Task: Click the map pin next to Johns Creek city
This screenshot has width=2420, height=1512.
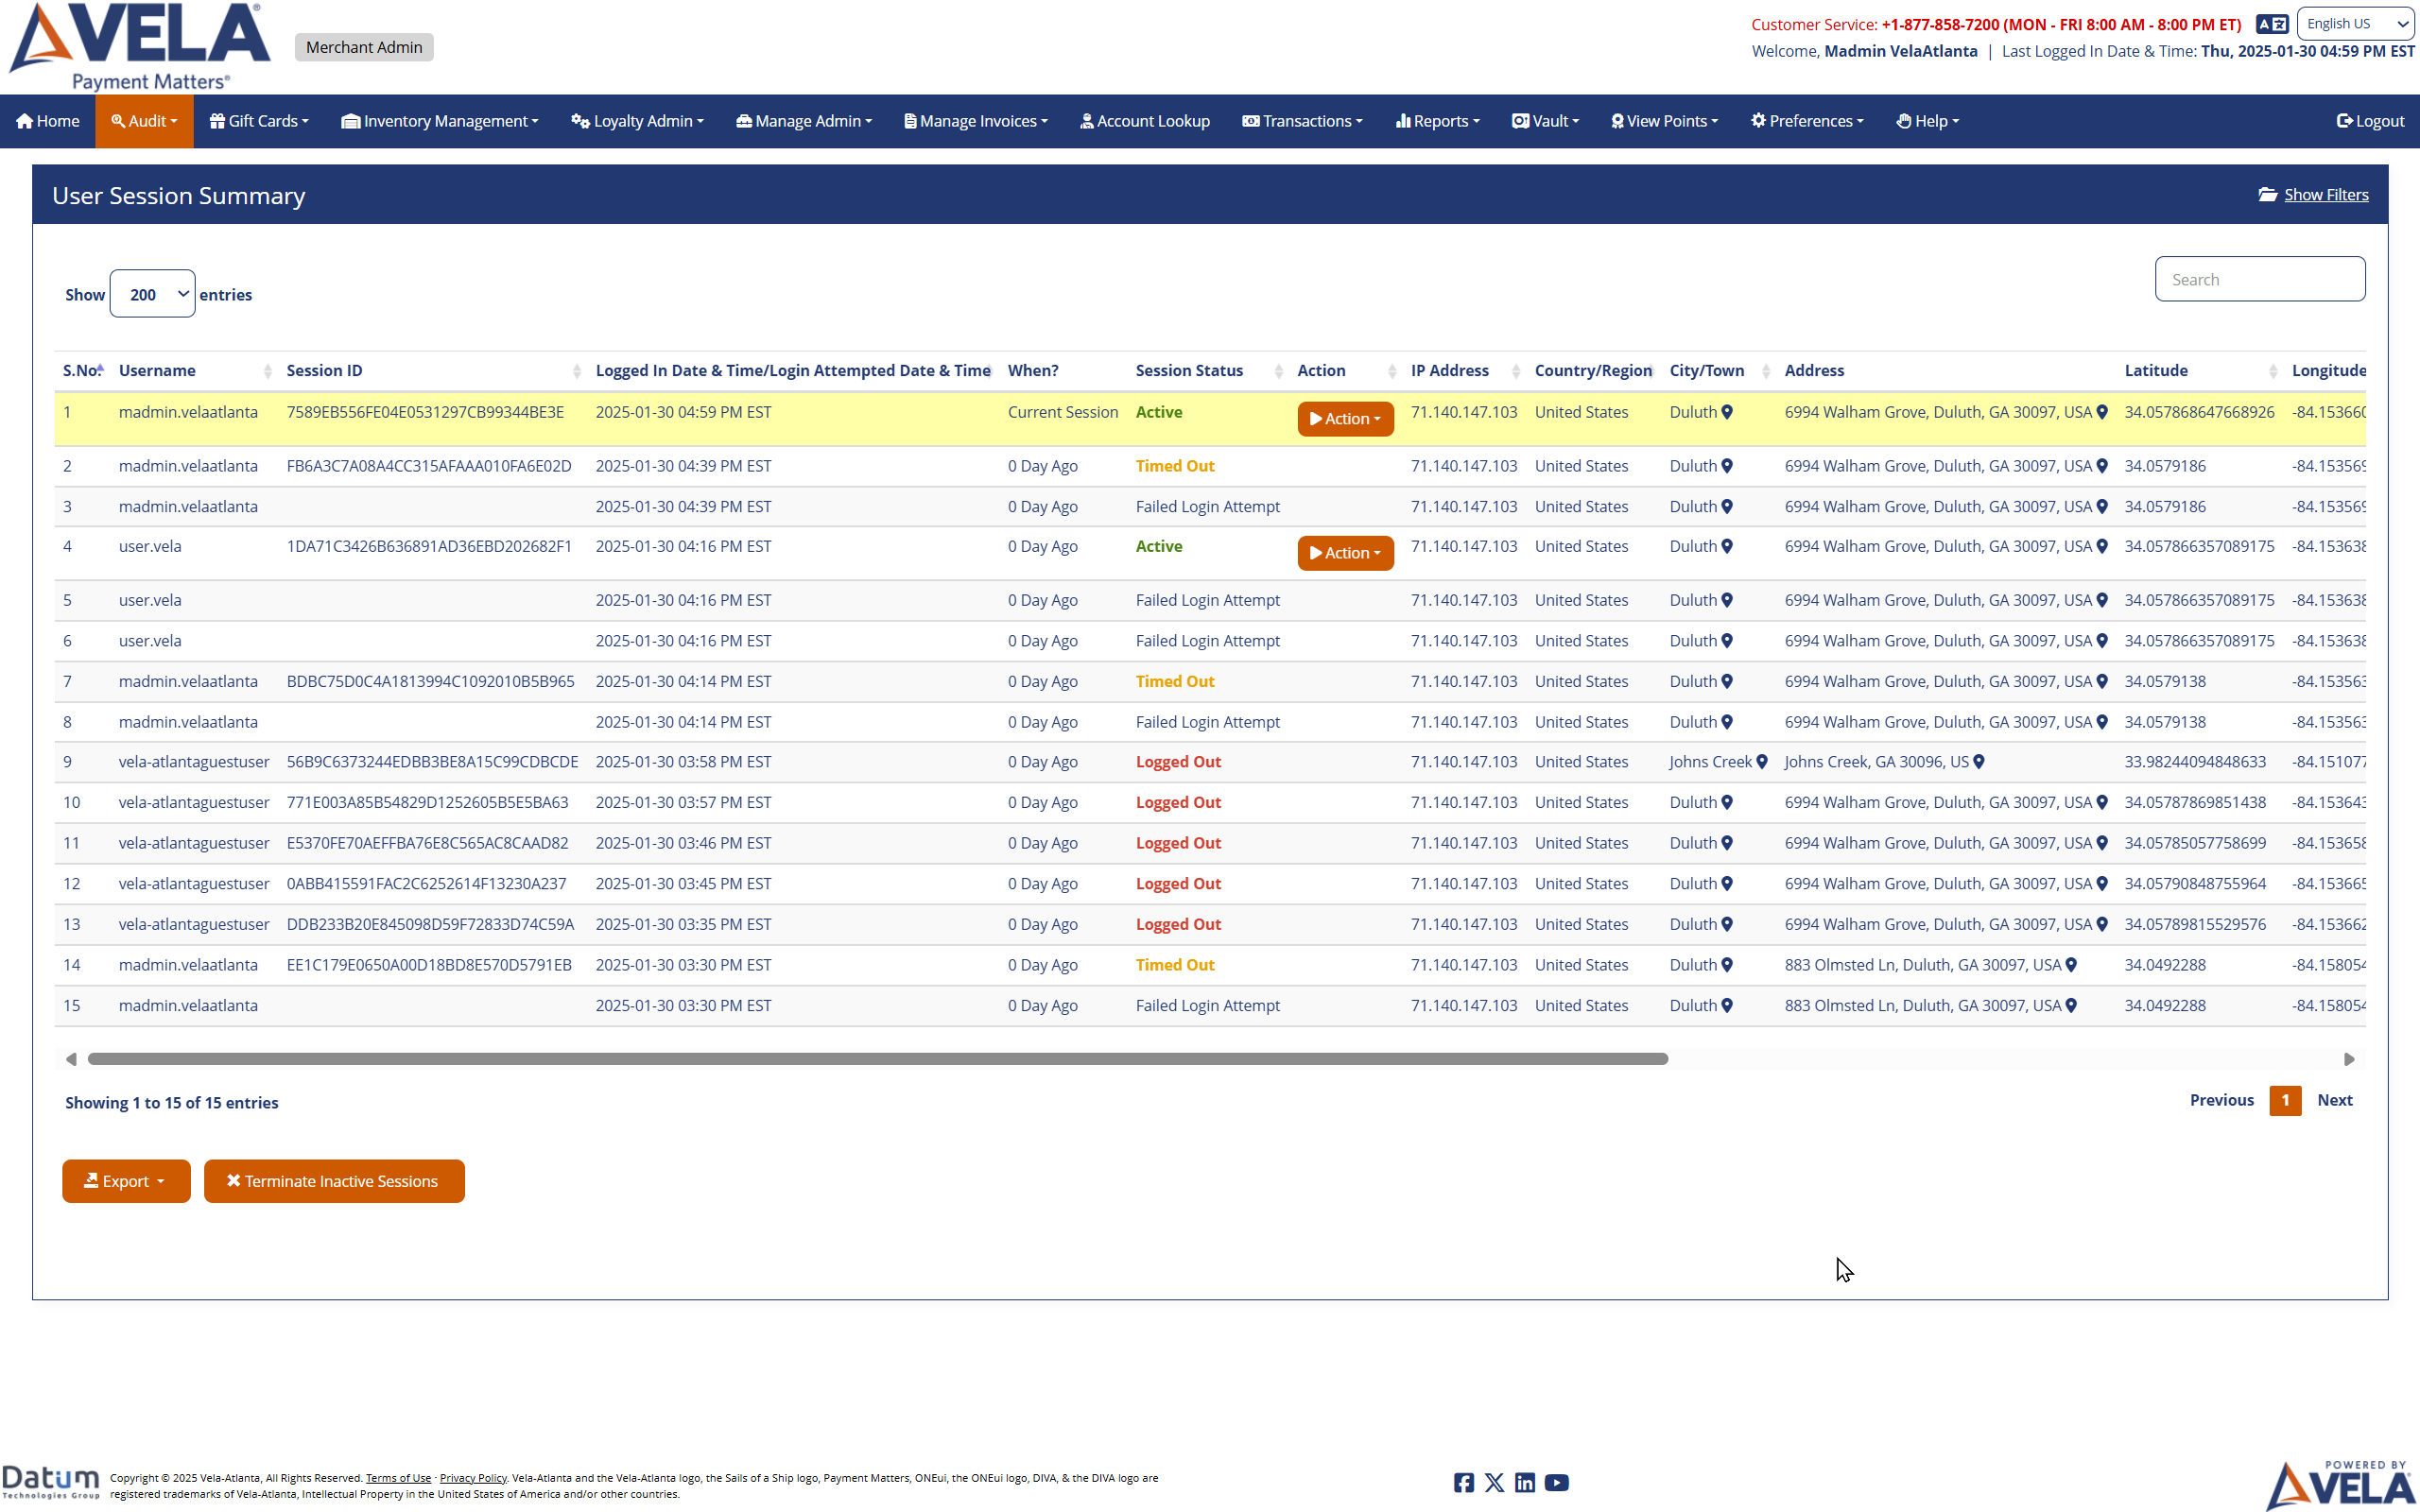Action: coord(1762,762)
